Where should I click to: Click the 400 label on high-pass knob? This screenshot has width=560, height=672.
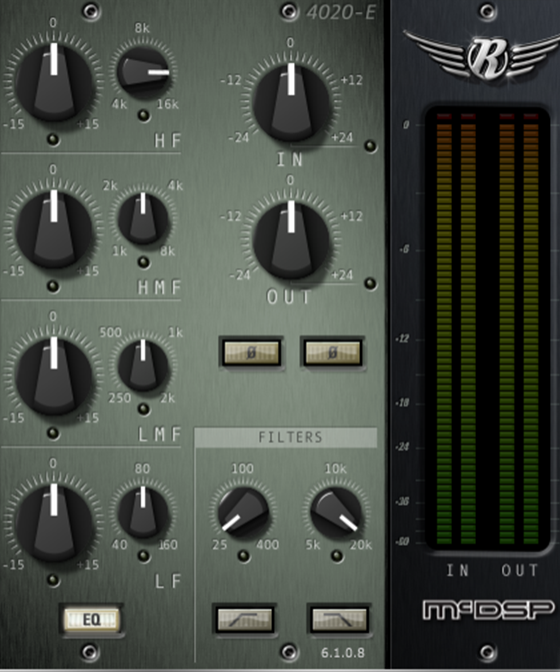click(268, 545)
